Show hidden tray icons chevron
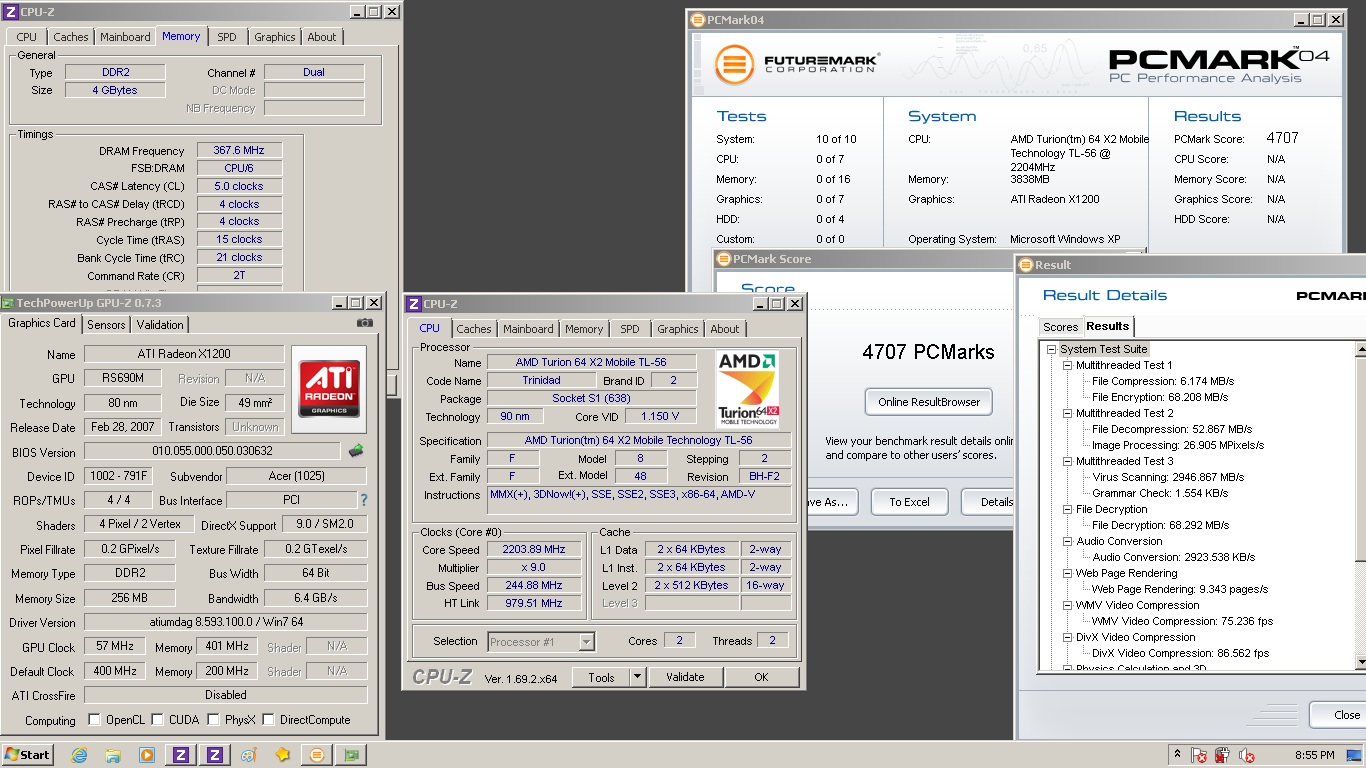 (x=1178, y=755)
